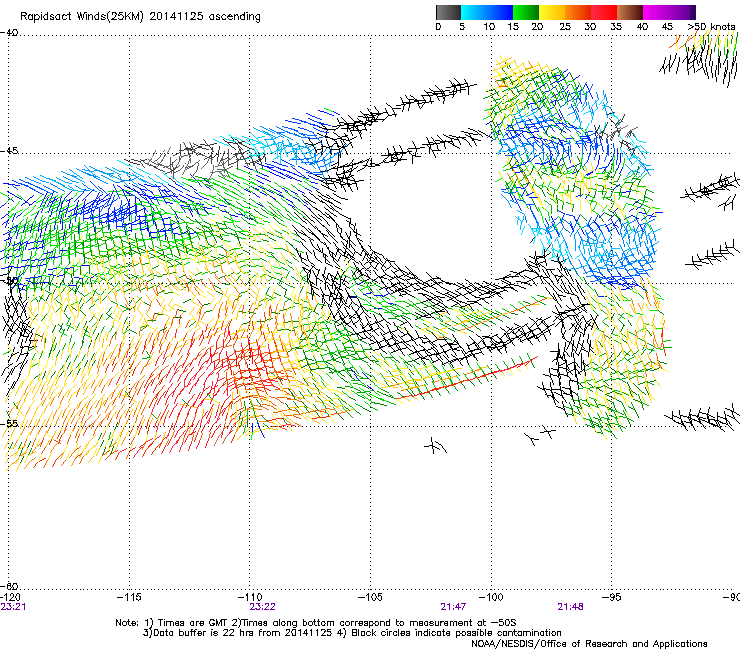Select the green 15-20 knots legend color

pos(526,12)
